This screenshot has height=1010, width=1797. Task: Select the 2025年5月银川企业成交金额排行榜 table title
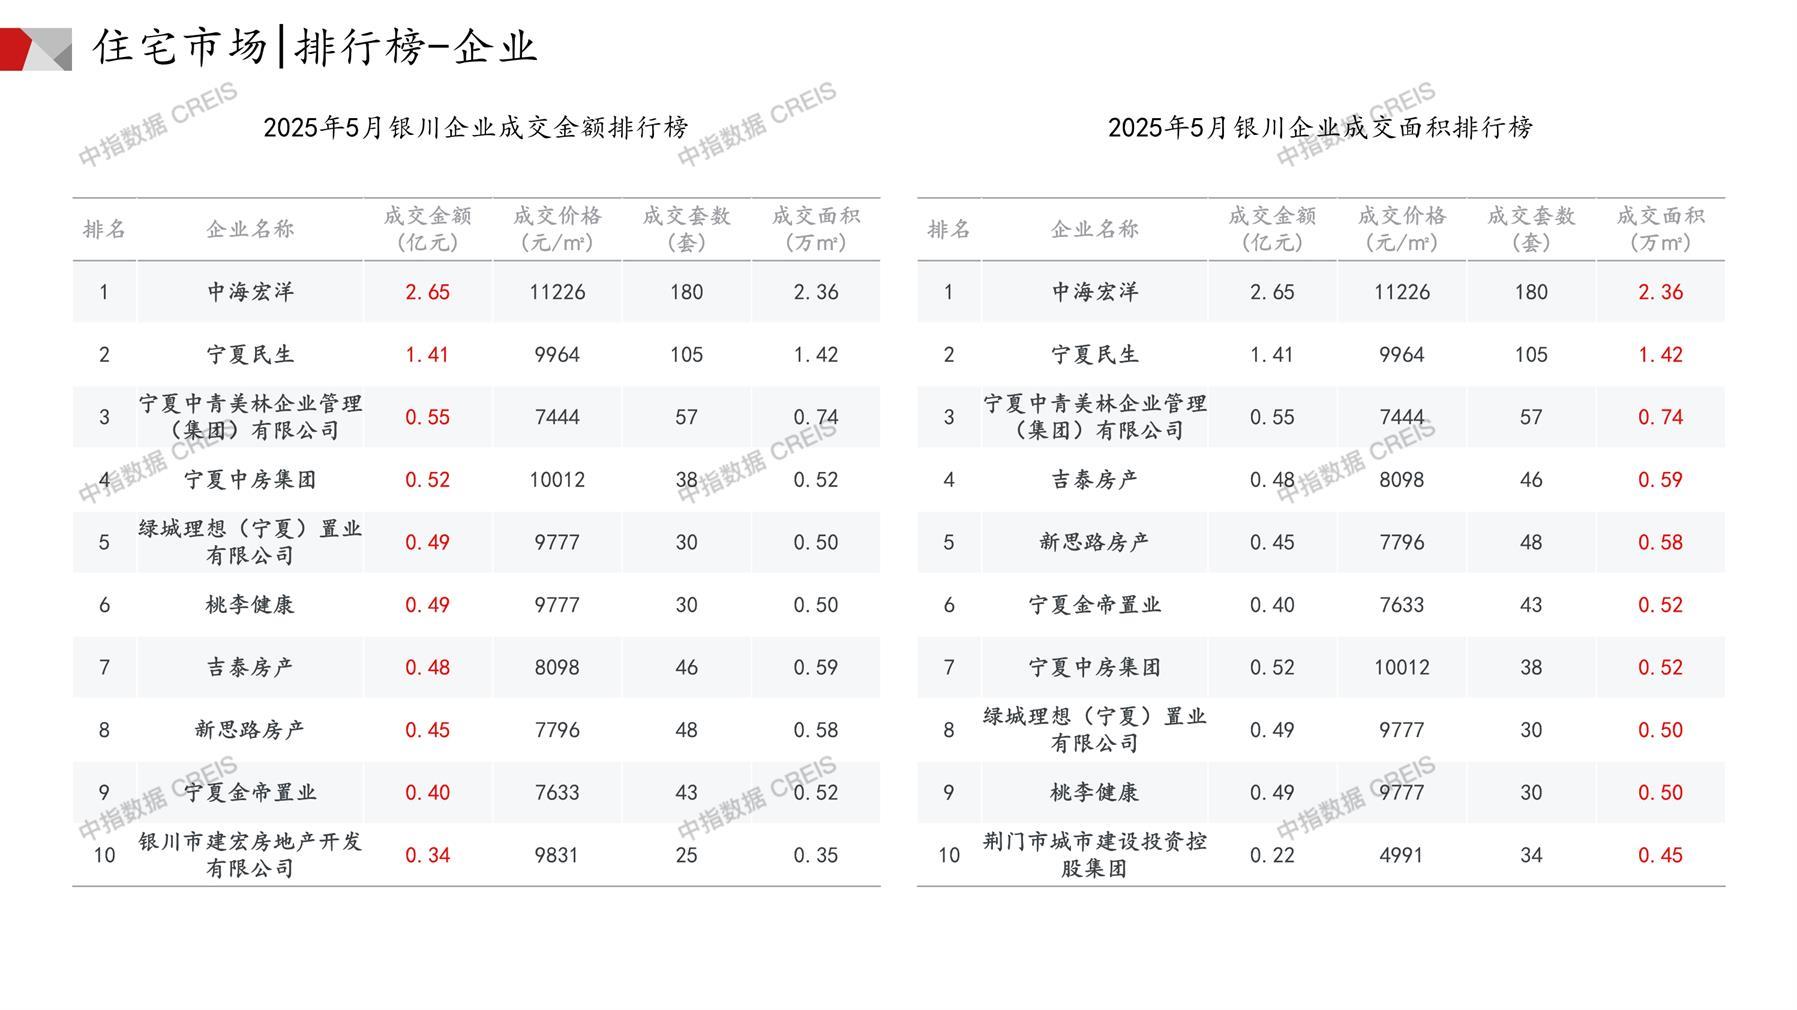pos(476,127)
